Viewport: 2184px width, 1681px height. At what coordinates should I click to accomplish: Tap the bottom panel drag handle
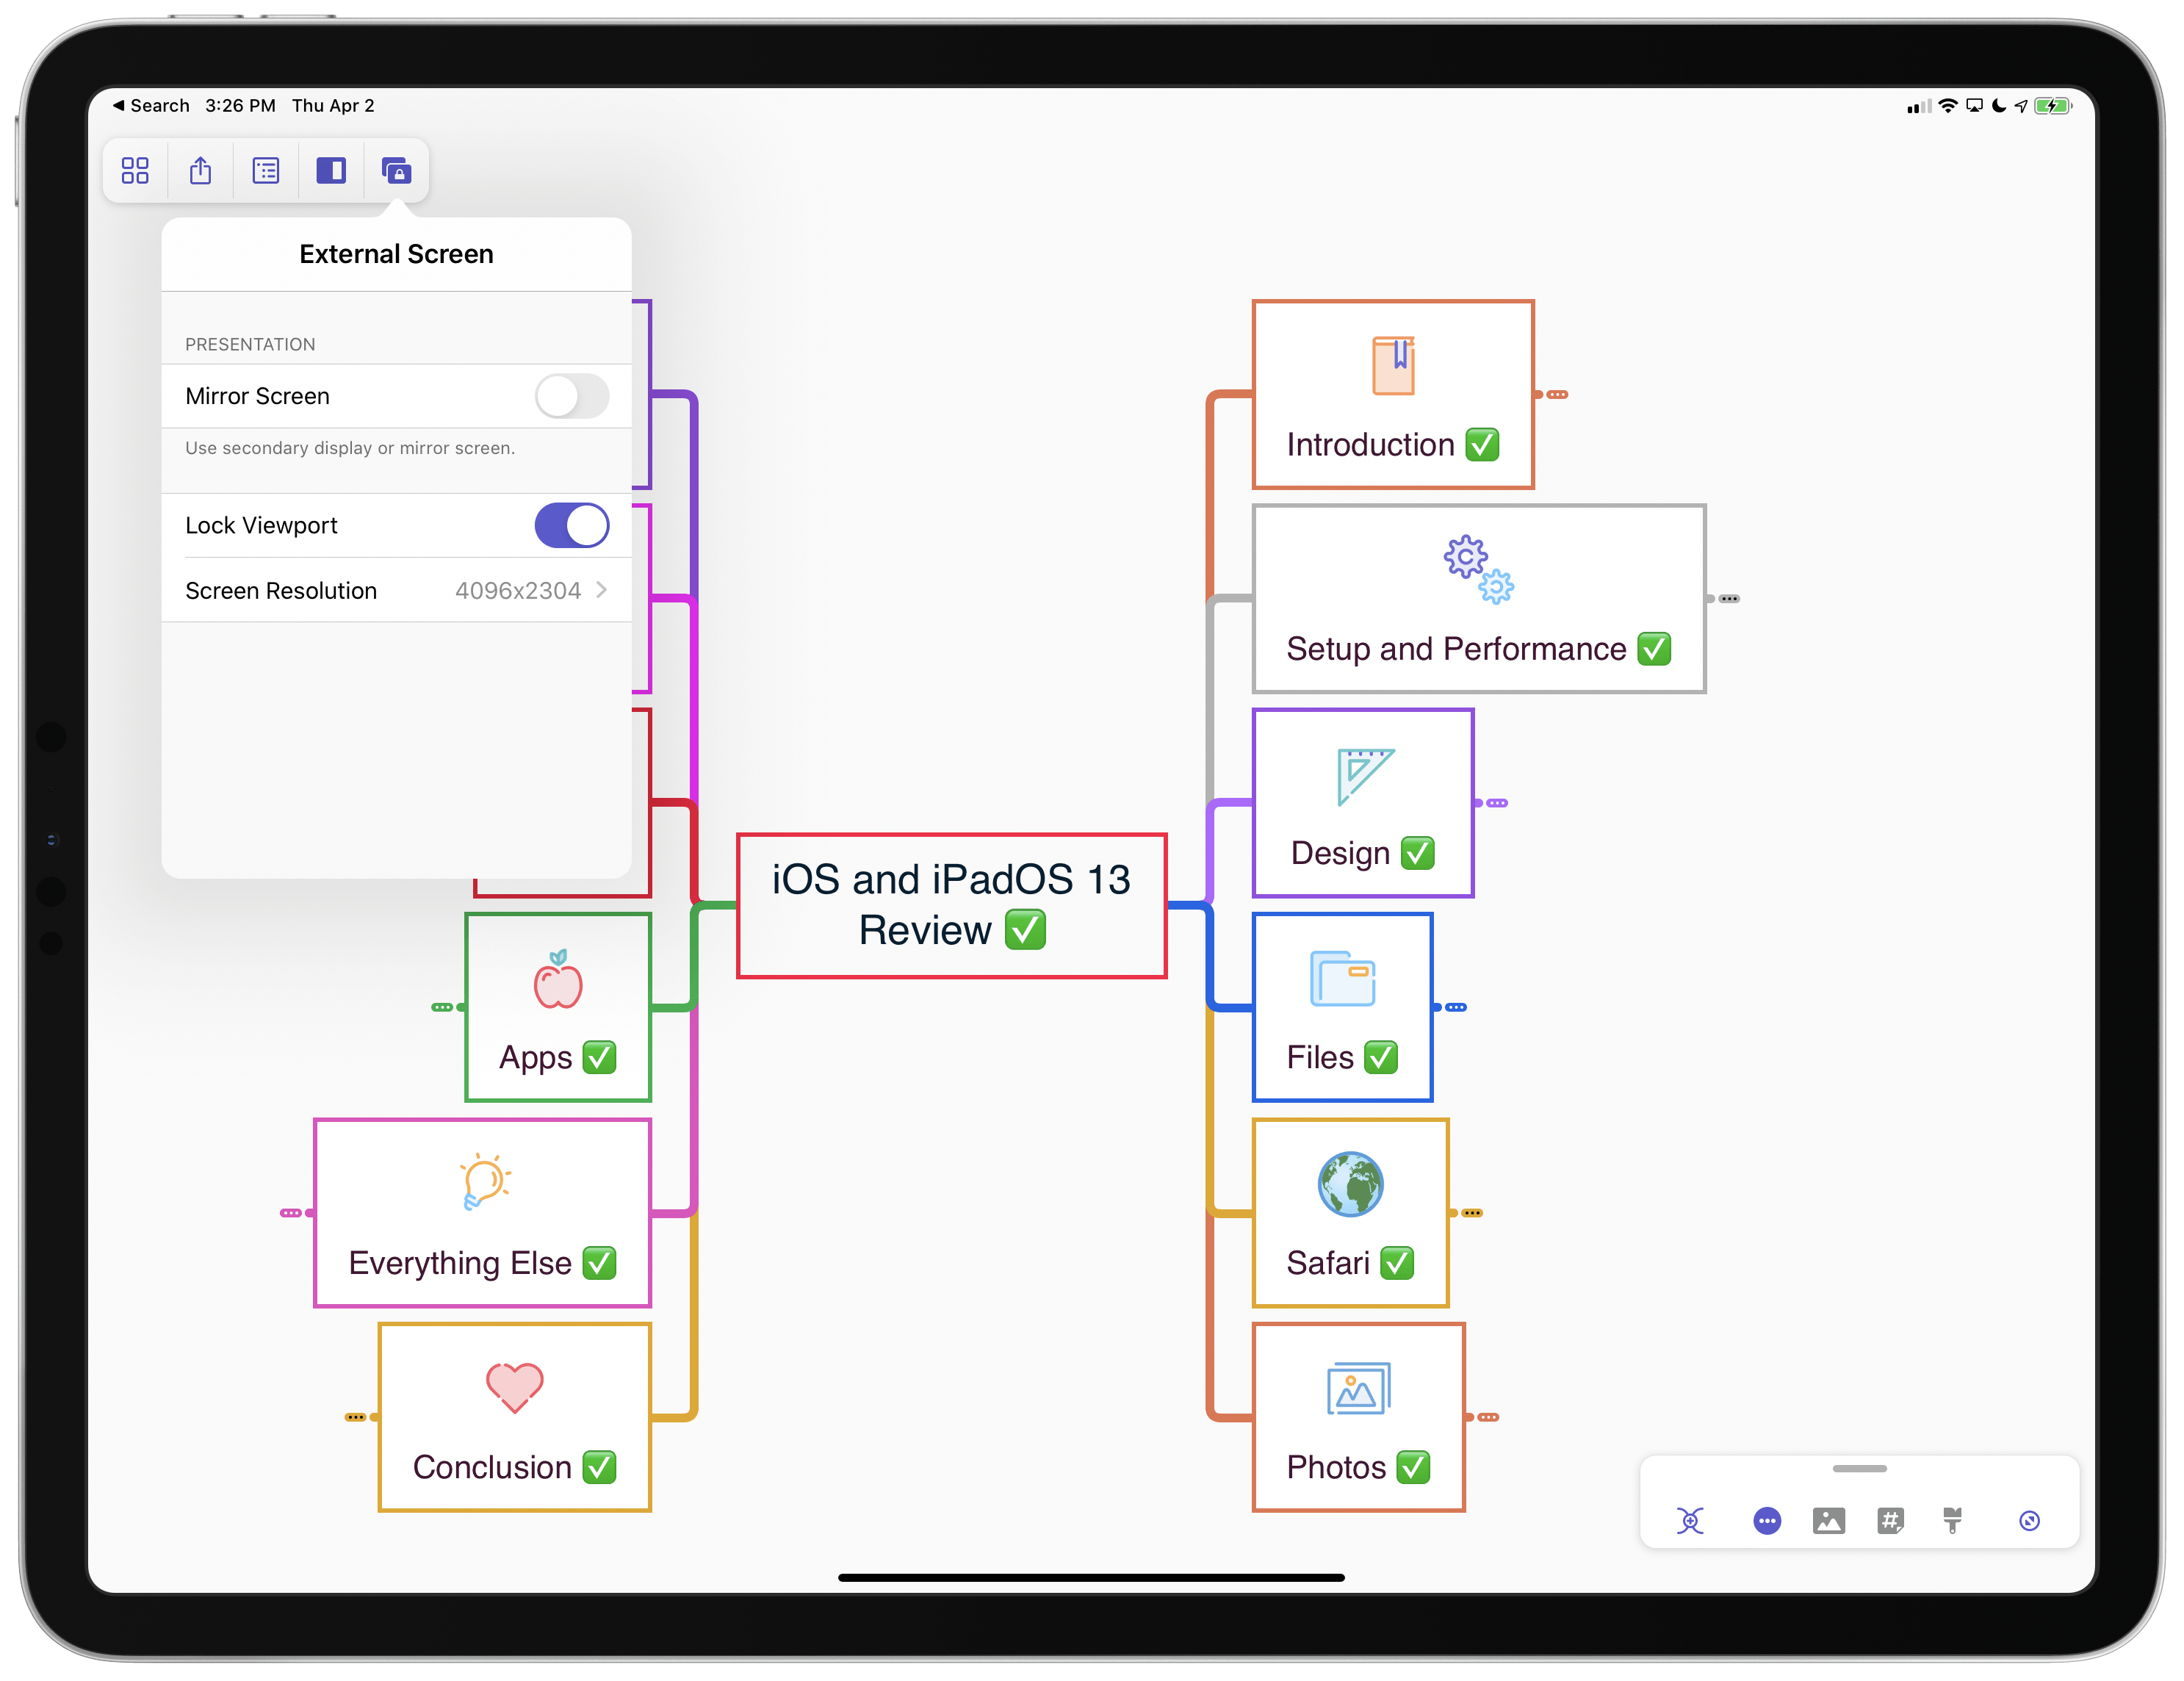(x=1859, y=1469)
